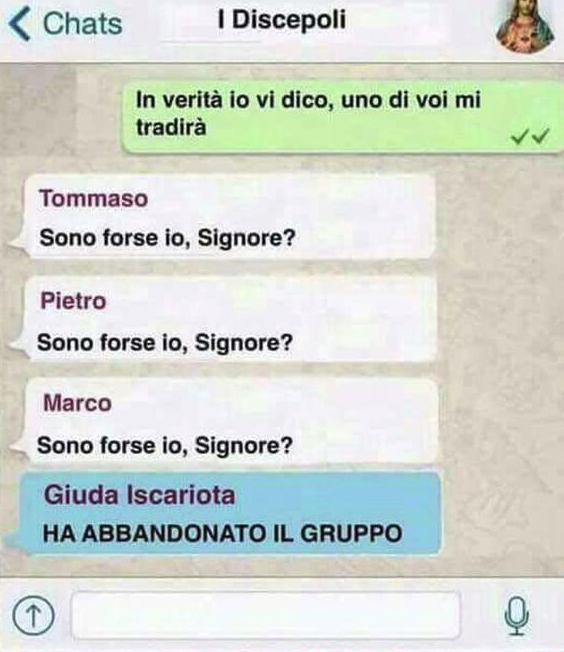The width and height of the screenshot is (564, 652).
Task: Focus the message text input field
Action: [x=266, y=615]
